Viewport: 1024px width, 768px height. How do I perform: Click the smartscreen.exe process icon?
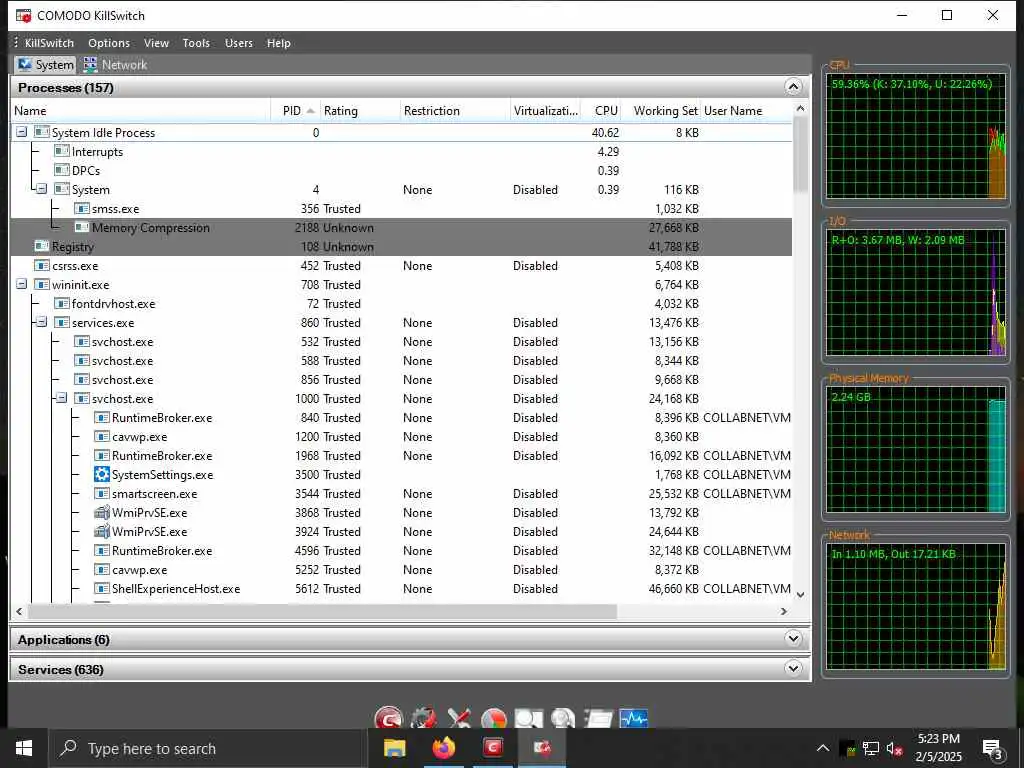[101, 494]
